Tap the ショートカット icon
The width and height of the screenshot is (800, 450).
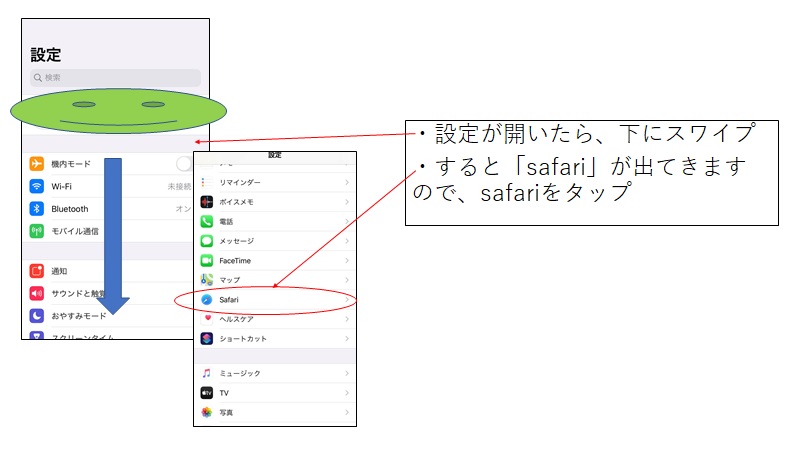coord(207,339)
